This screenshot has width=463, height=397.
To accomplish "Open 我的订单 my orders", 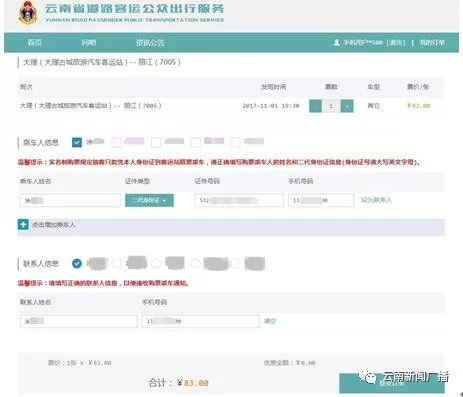I will coord(432,43).
